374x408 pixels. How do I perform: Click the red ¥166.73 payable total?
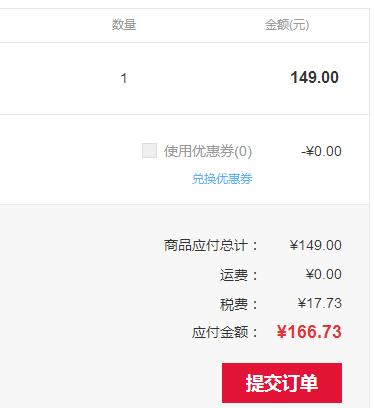point(309,332)
